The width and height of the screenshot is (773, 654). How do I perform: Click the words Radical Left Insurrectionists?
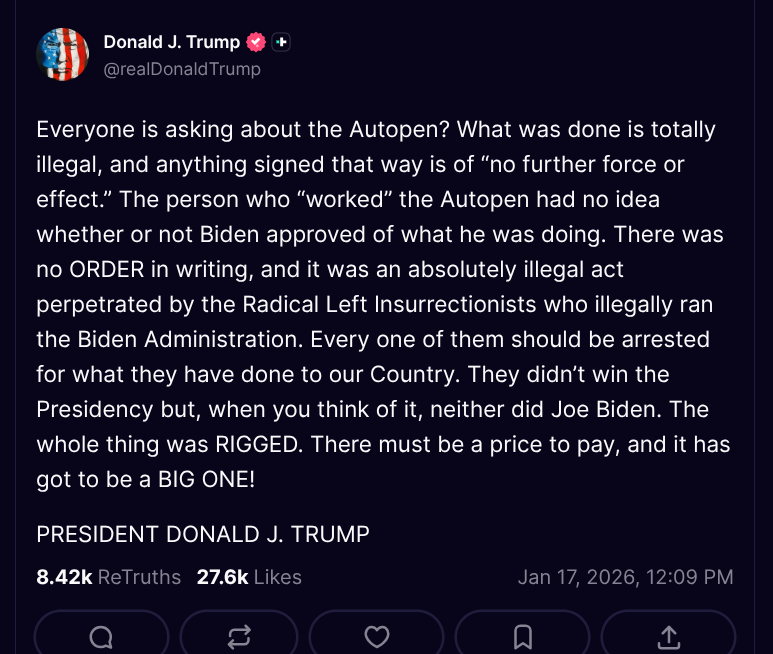tap(400, 304)
